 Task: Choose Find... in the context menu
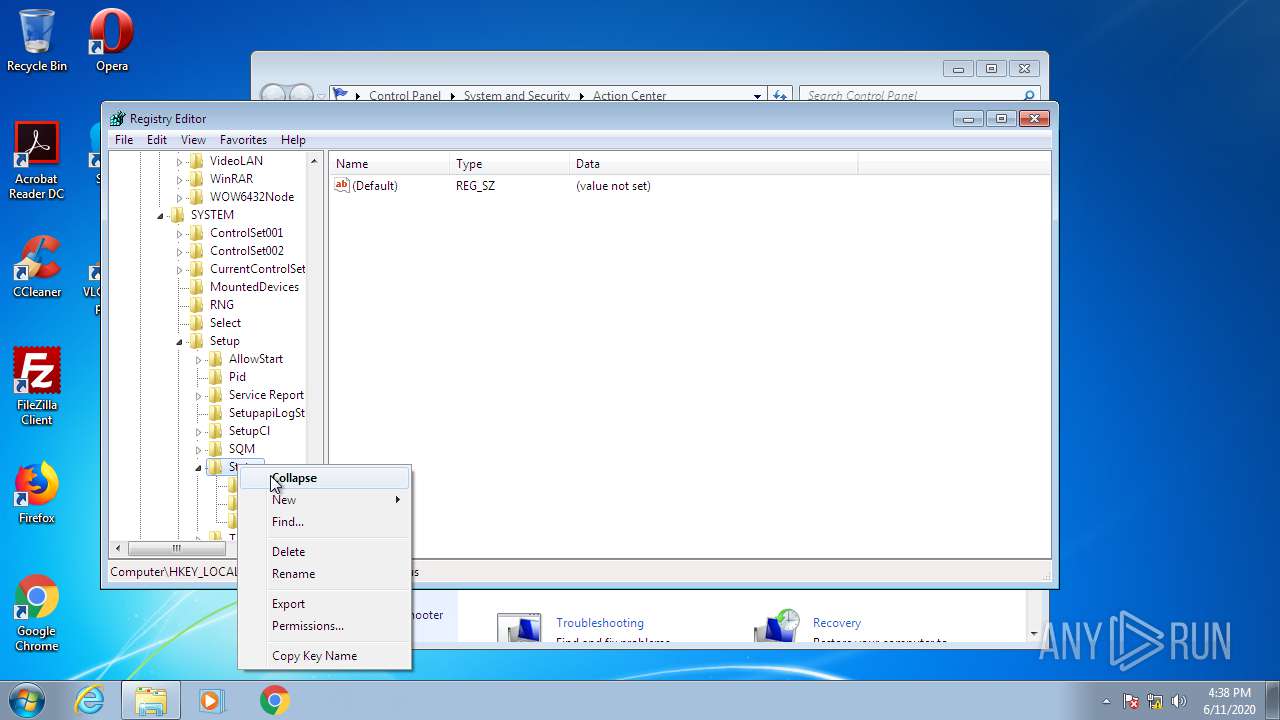click(325, 522)
